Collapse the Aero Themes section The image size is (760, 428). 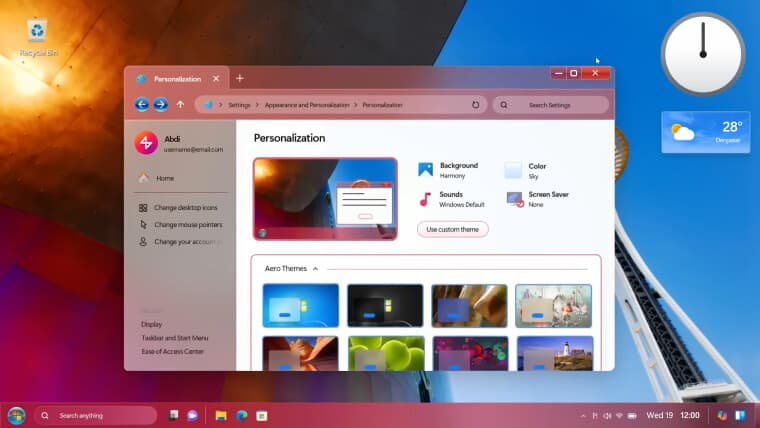[316, 269]
